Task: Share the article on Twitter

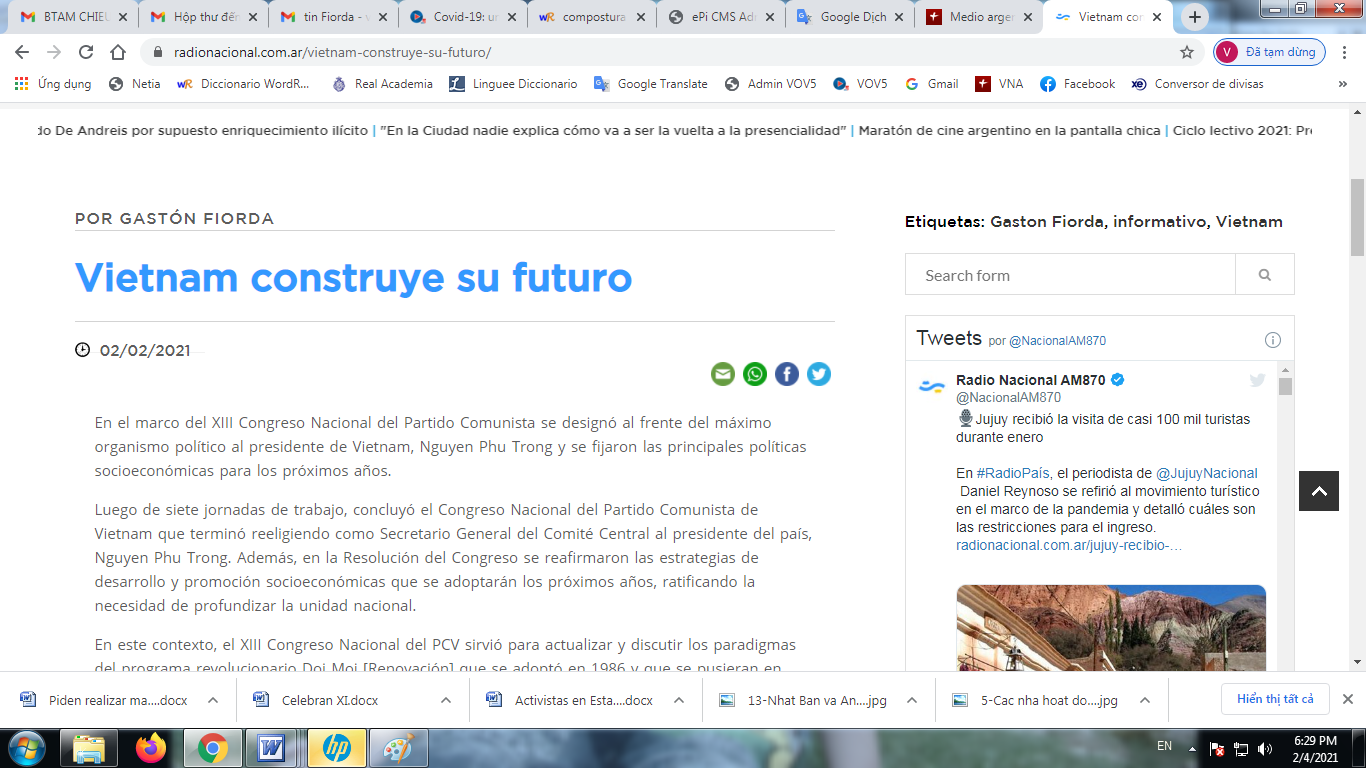Action: 819,374
